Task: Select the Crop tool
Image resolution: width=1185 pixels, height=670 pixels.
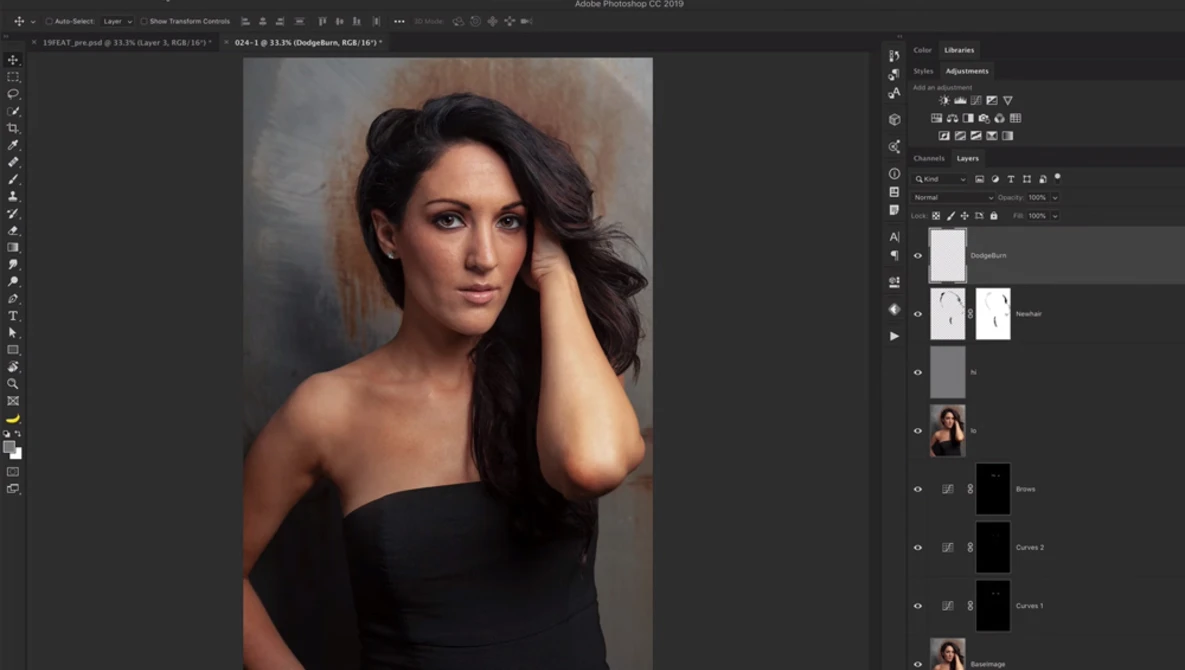Action: [13, 128]
